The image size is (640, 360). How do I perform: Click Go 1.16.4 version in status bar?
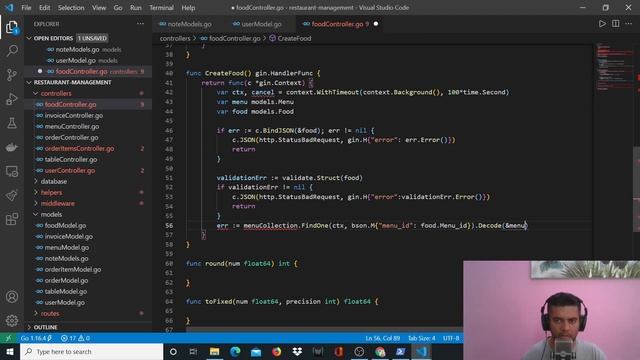pos(36,338)
